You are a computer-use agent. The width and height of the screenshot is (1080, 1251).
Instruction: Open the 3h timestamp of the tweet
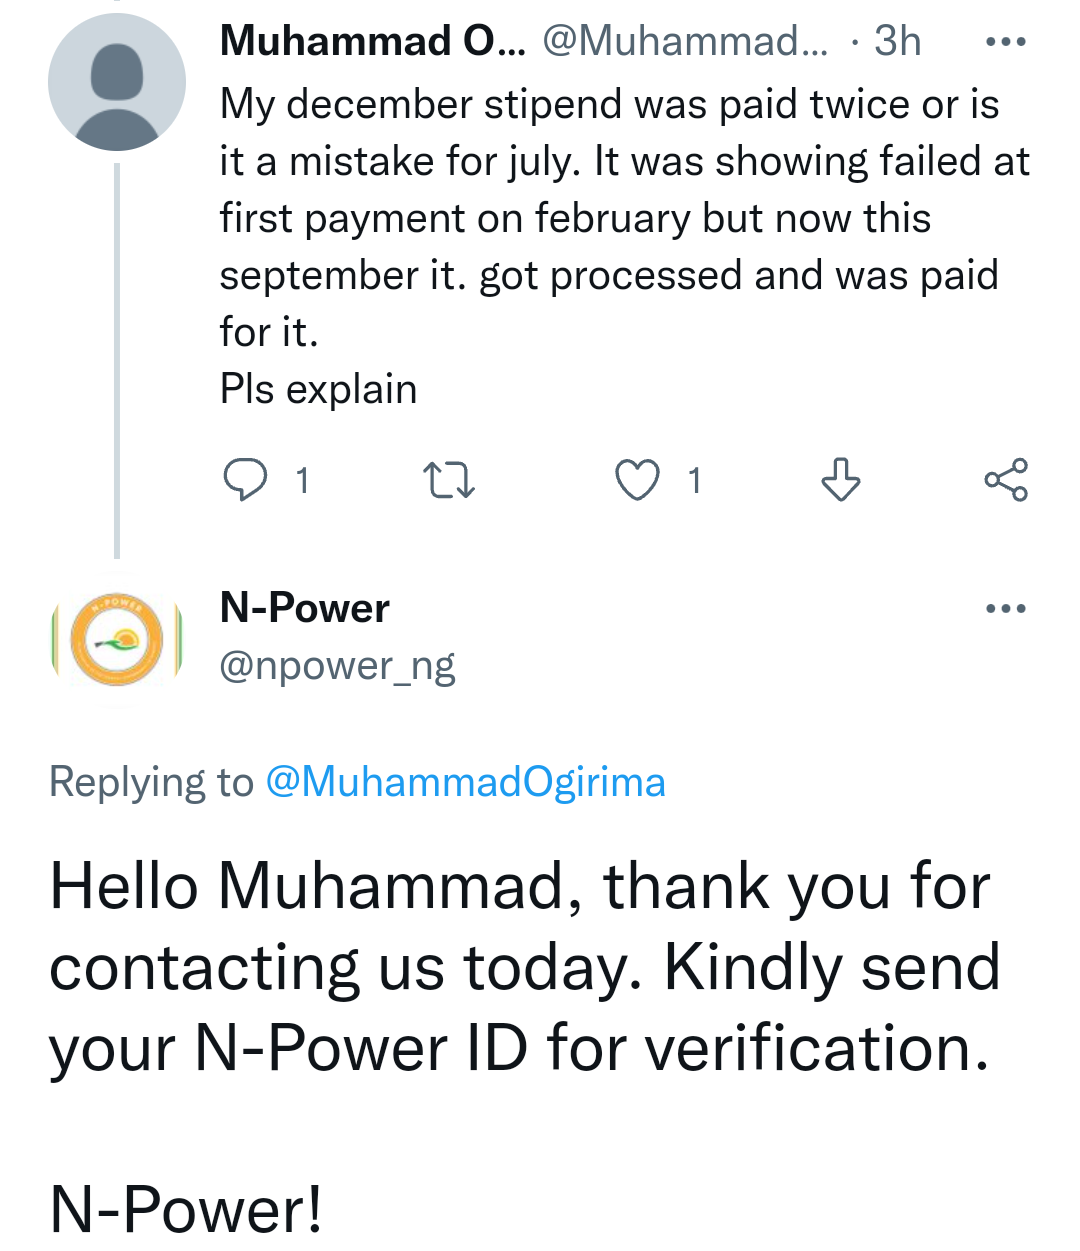pos(897,42)
